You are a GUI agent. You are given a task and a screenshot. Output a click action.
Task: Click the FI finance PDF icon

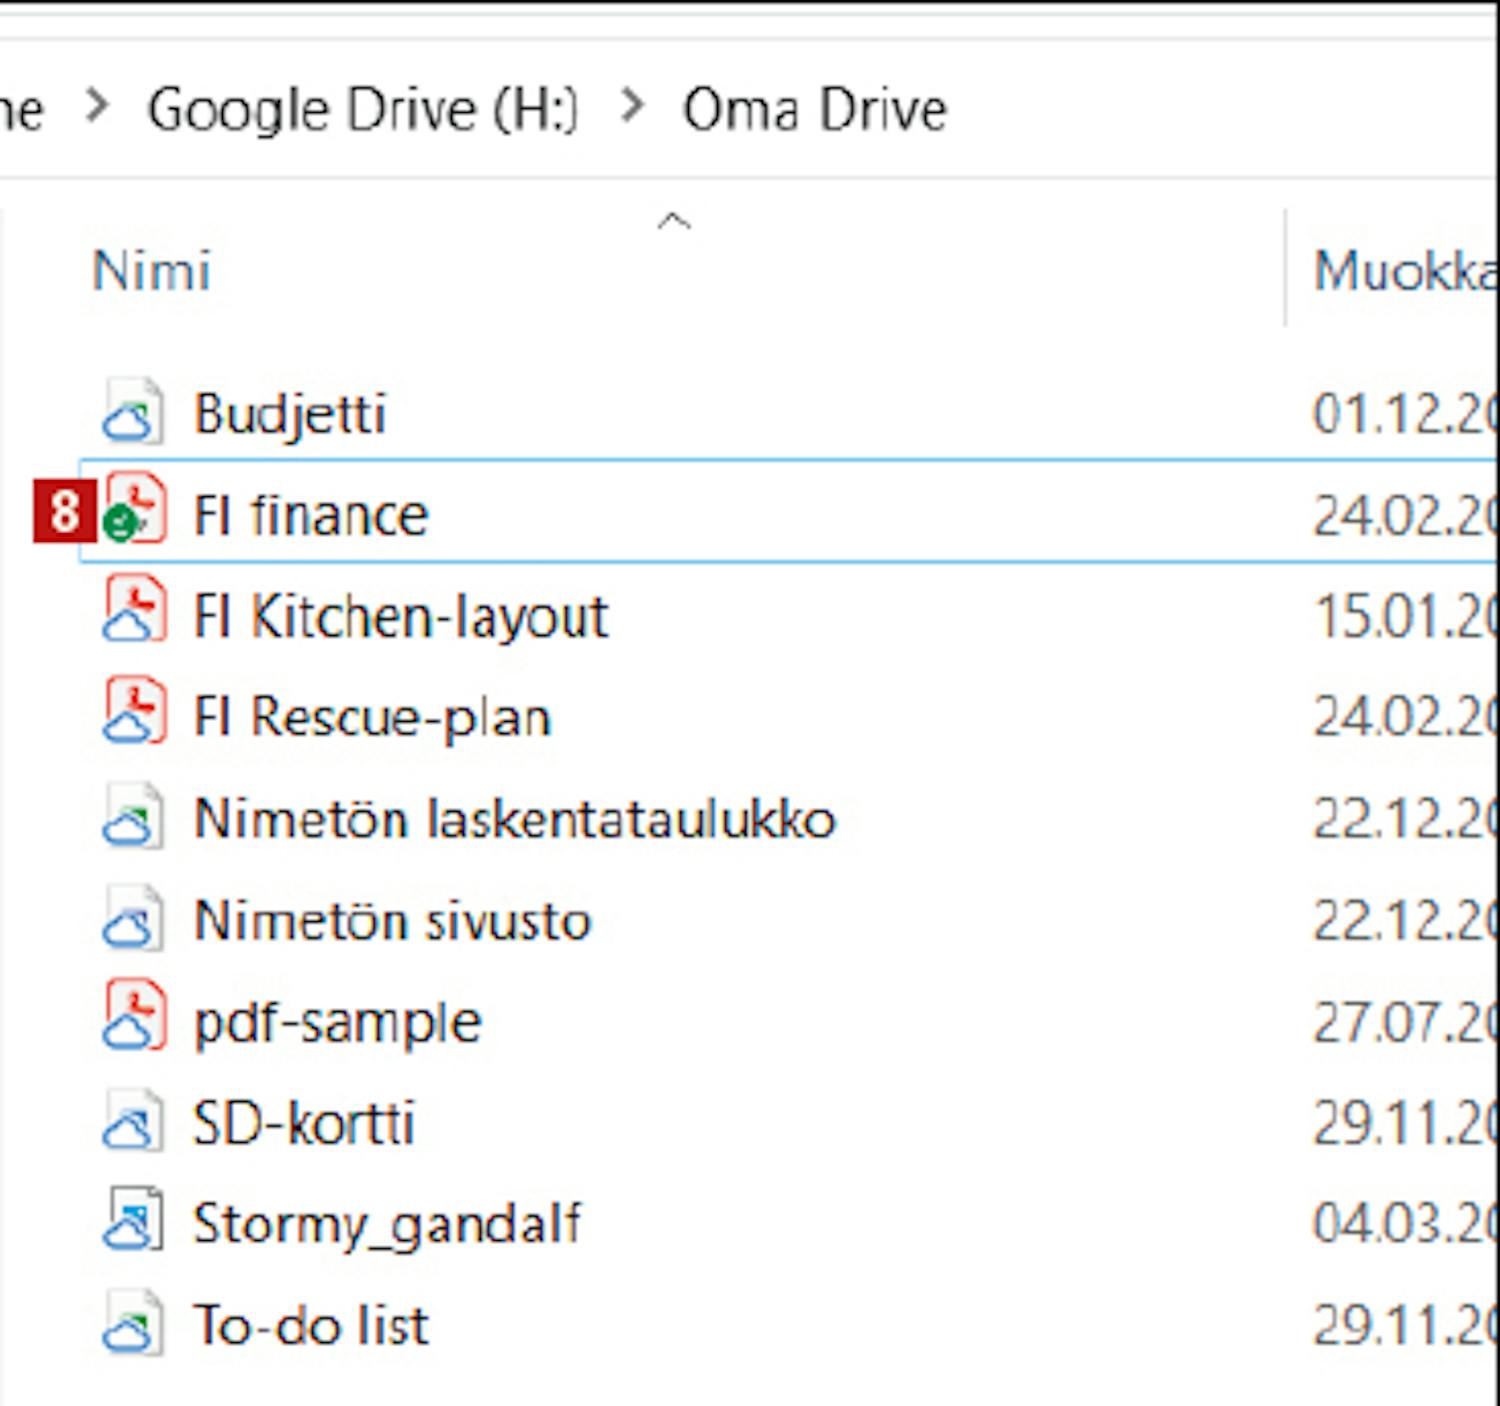point(135,511)
